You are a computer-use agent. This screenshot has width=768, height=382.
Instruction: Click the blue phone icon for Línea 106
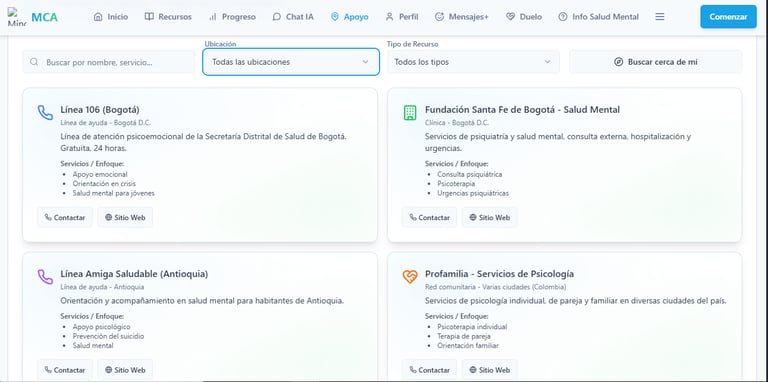click(x=45, y=113)
